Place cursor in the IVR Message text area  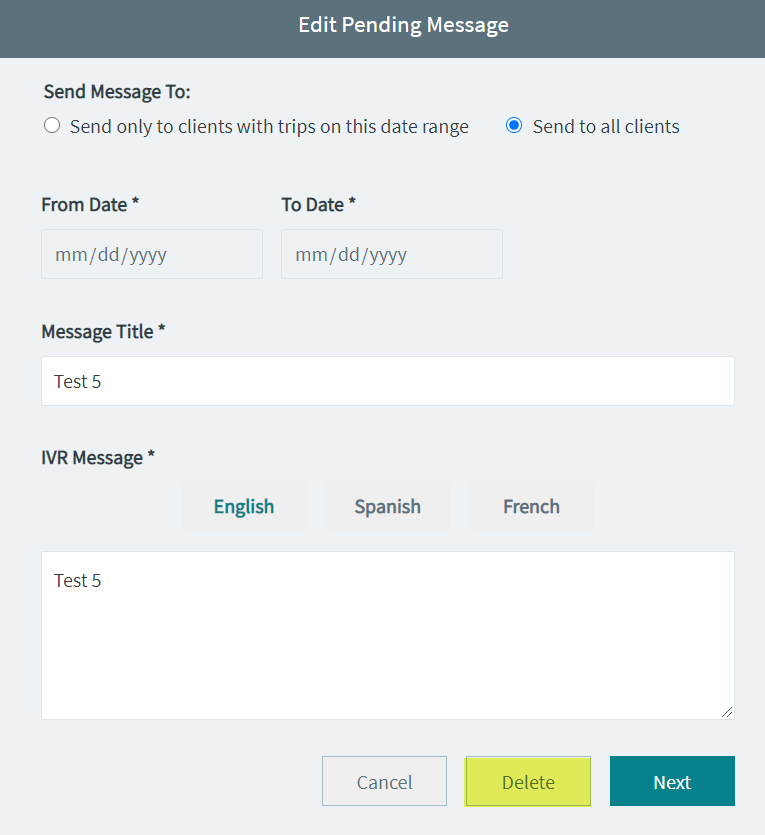pyautogui.click(x=387, y=635)
